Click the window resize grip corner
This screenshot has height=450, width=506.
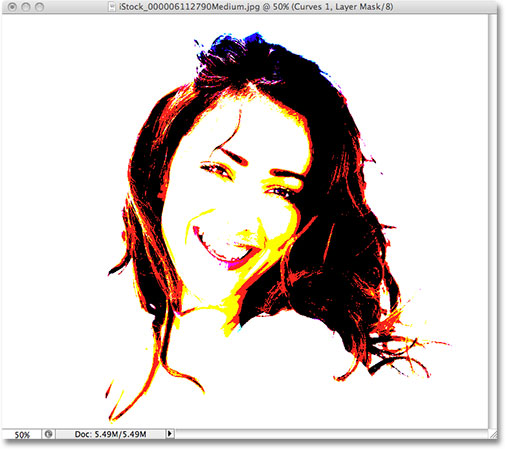point(493,434)
